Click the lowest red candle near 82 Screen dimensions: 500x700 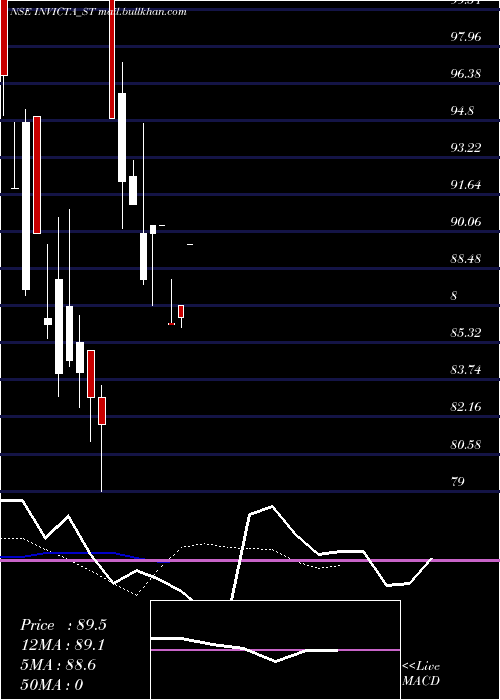(102, 411)
